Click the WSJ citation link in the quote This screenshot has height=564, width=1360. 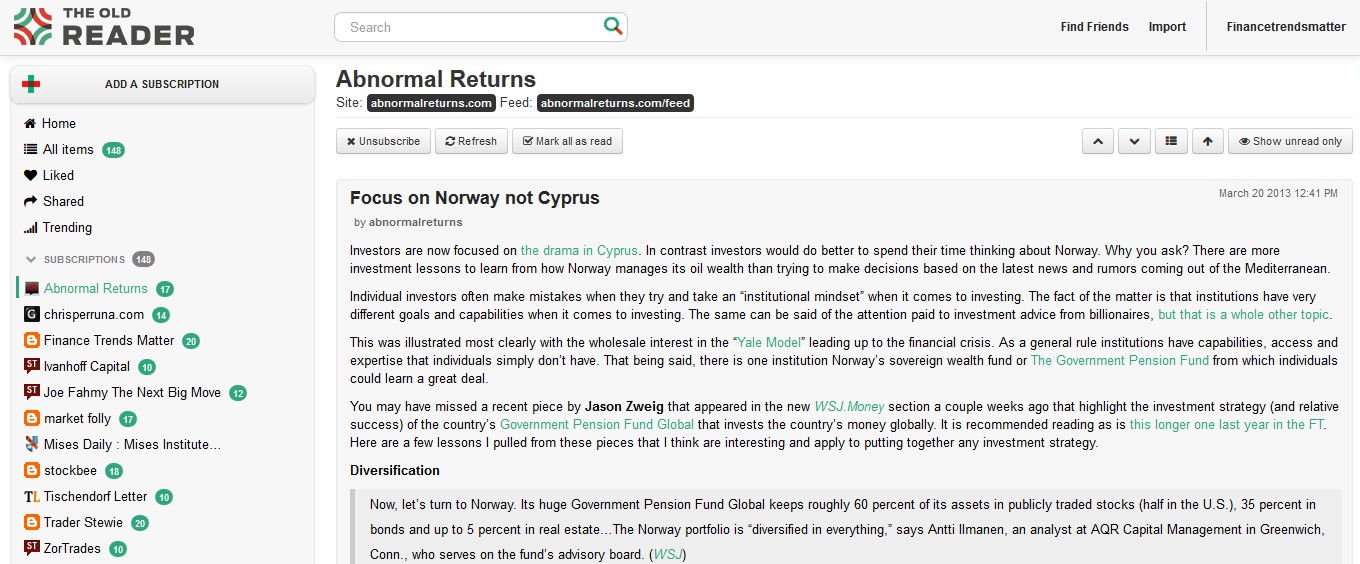[x=667, y=554]
